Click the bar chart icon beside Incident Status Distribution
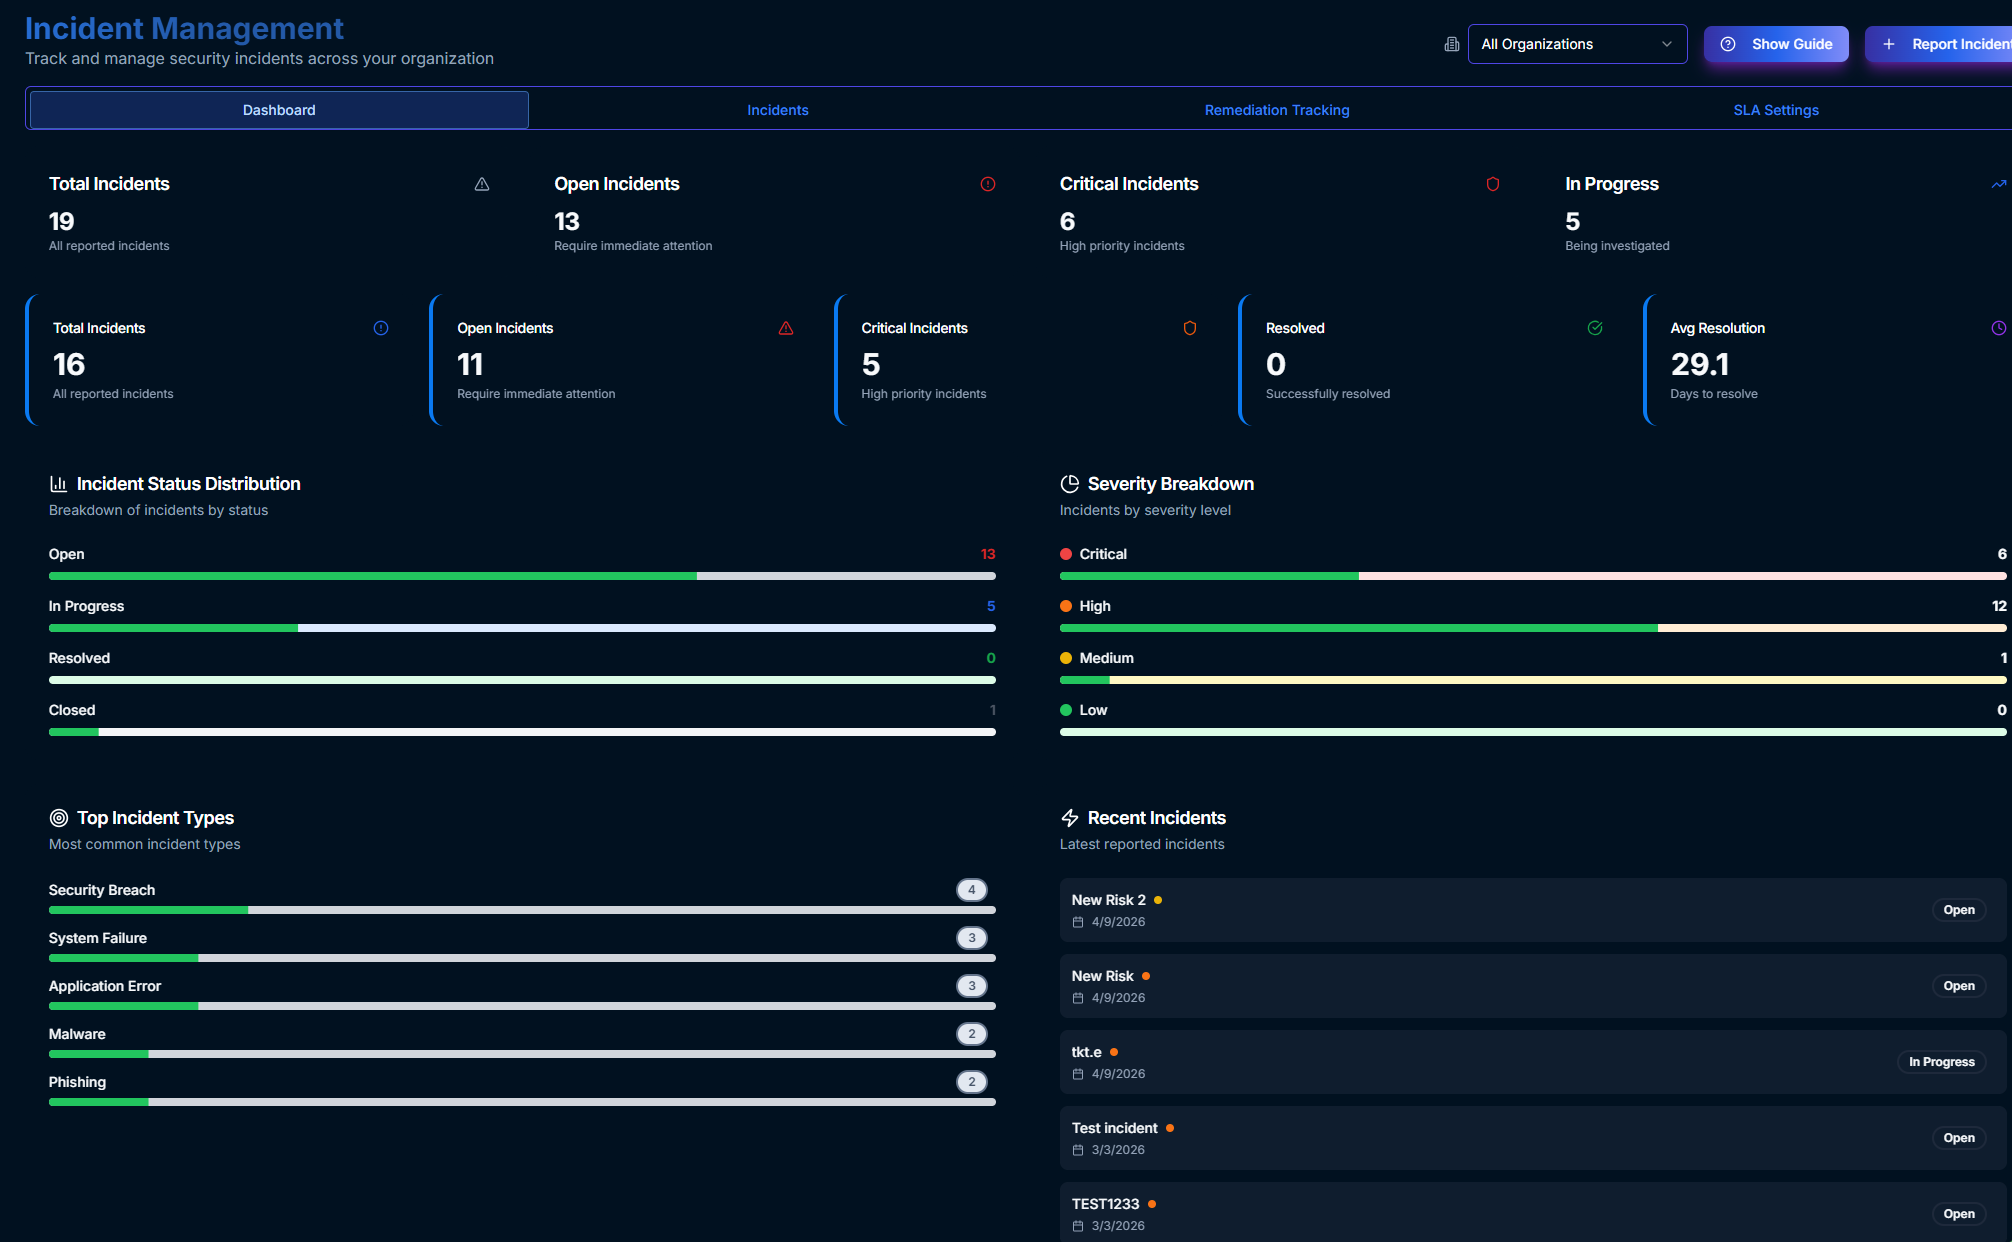Screen dimensions: 2012x1242 (x=59, y=484)
